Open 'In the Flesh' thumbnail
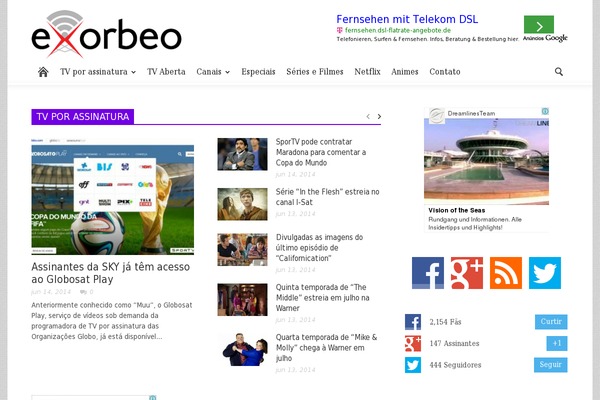Viewport: 600px width, 400px height. point(243,204)
